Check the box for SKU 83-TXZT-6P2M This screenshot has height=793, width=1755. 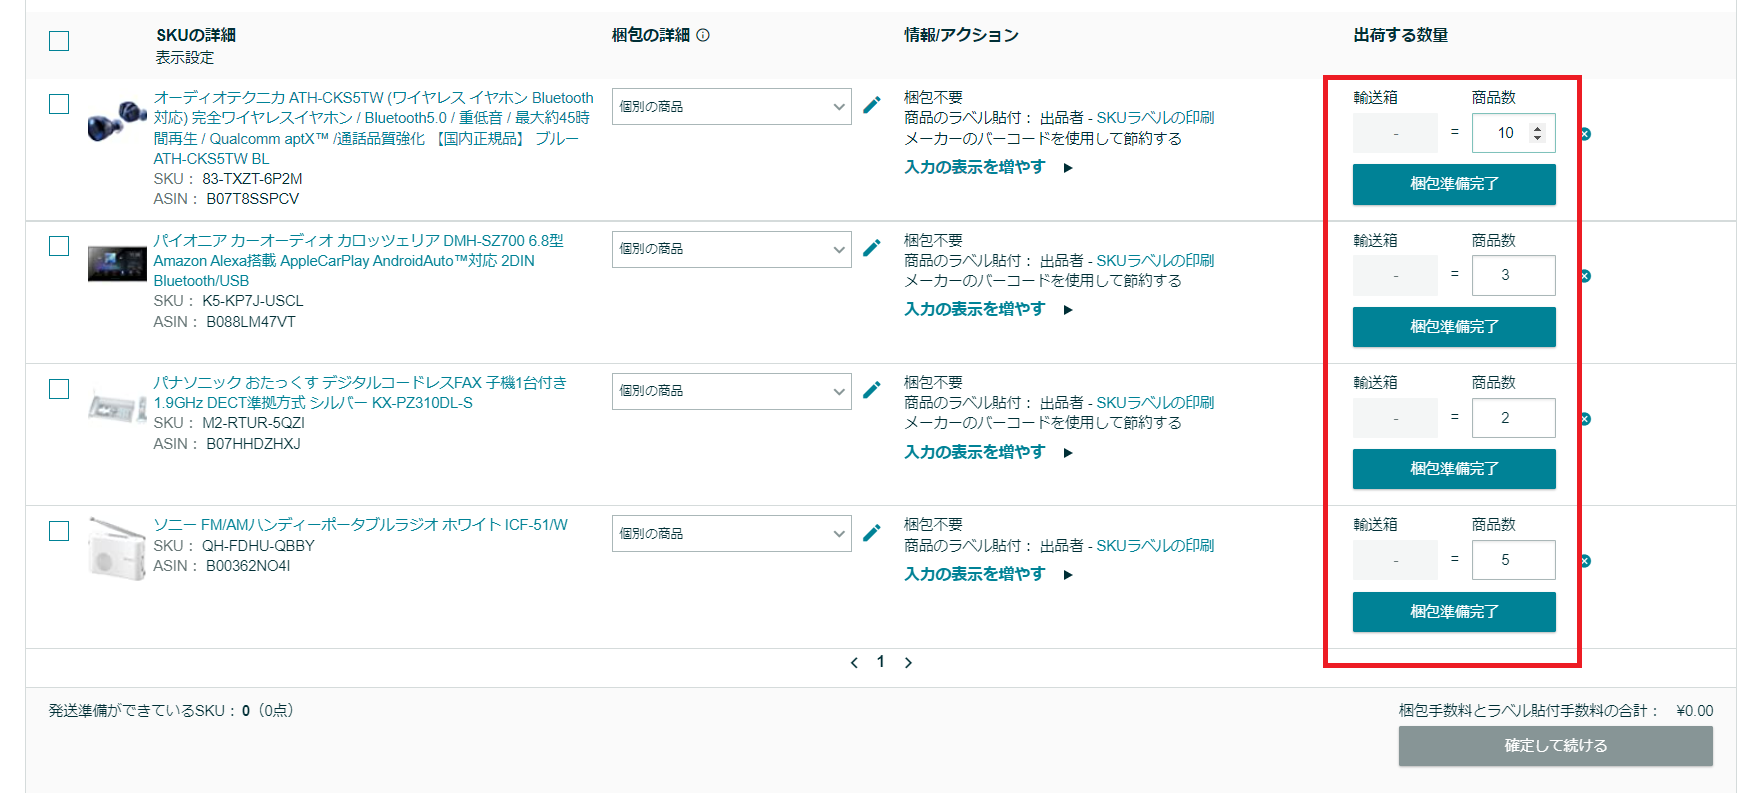coord(59,104)
